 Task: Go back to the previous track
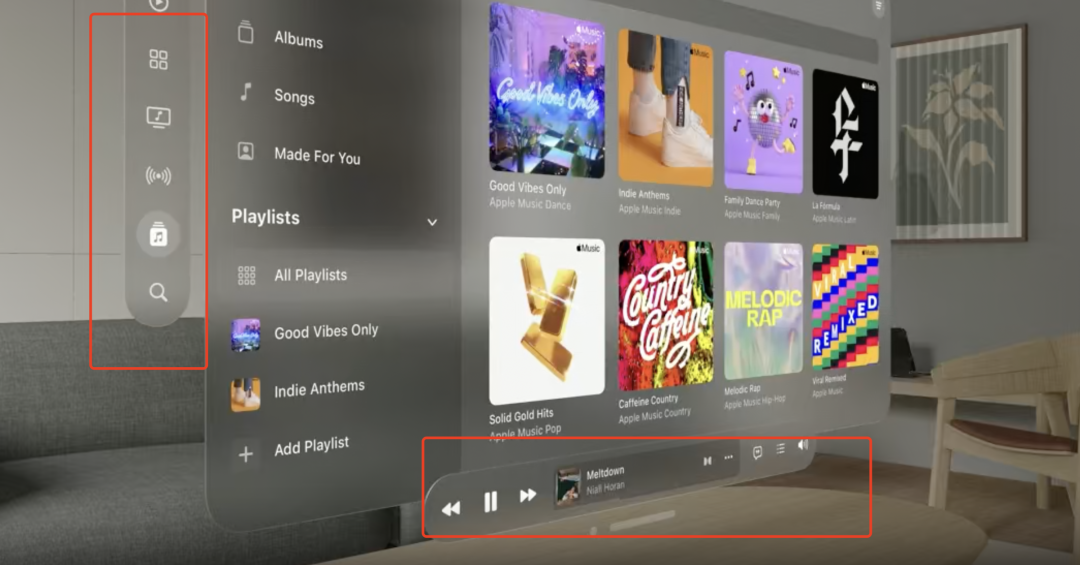[451, 508]
